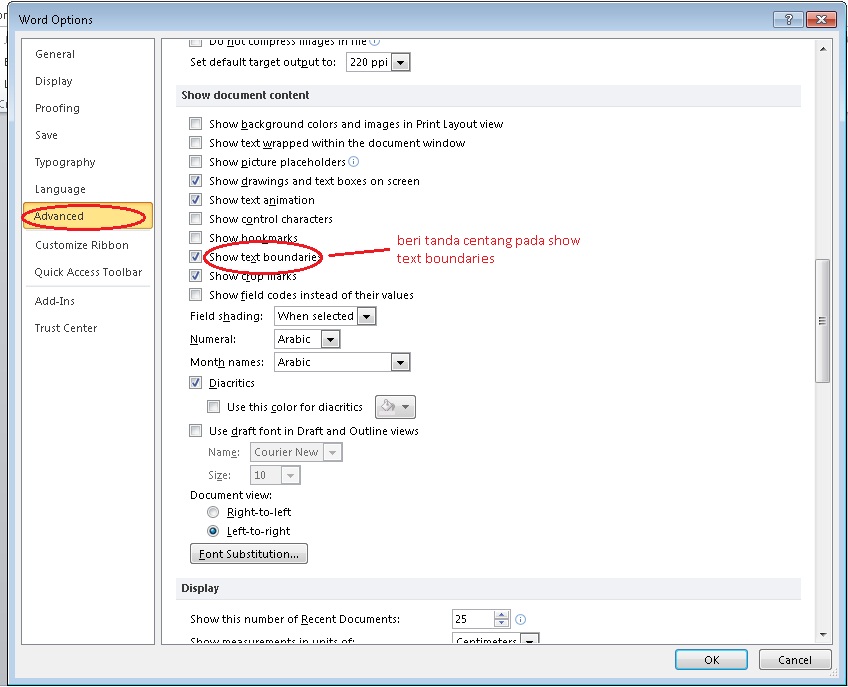Enable Show control characters
This screenshot has height=687, width=848.
(x=195, y=218)
